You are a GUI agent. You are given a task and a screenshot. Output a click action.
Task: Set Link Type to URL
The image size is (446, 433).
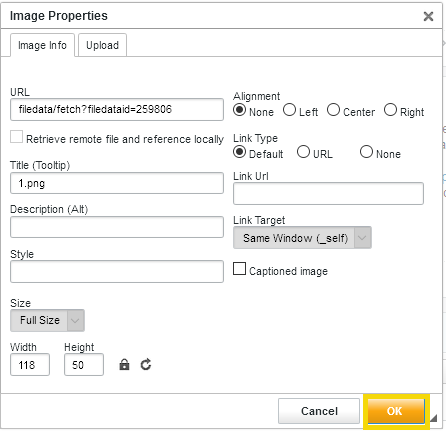tap(303, 152)
